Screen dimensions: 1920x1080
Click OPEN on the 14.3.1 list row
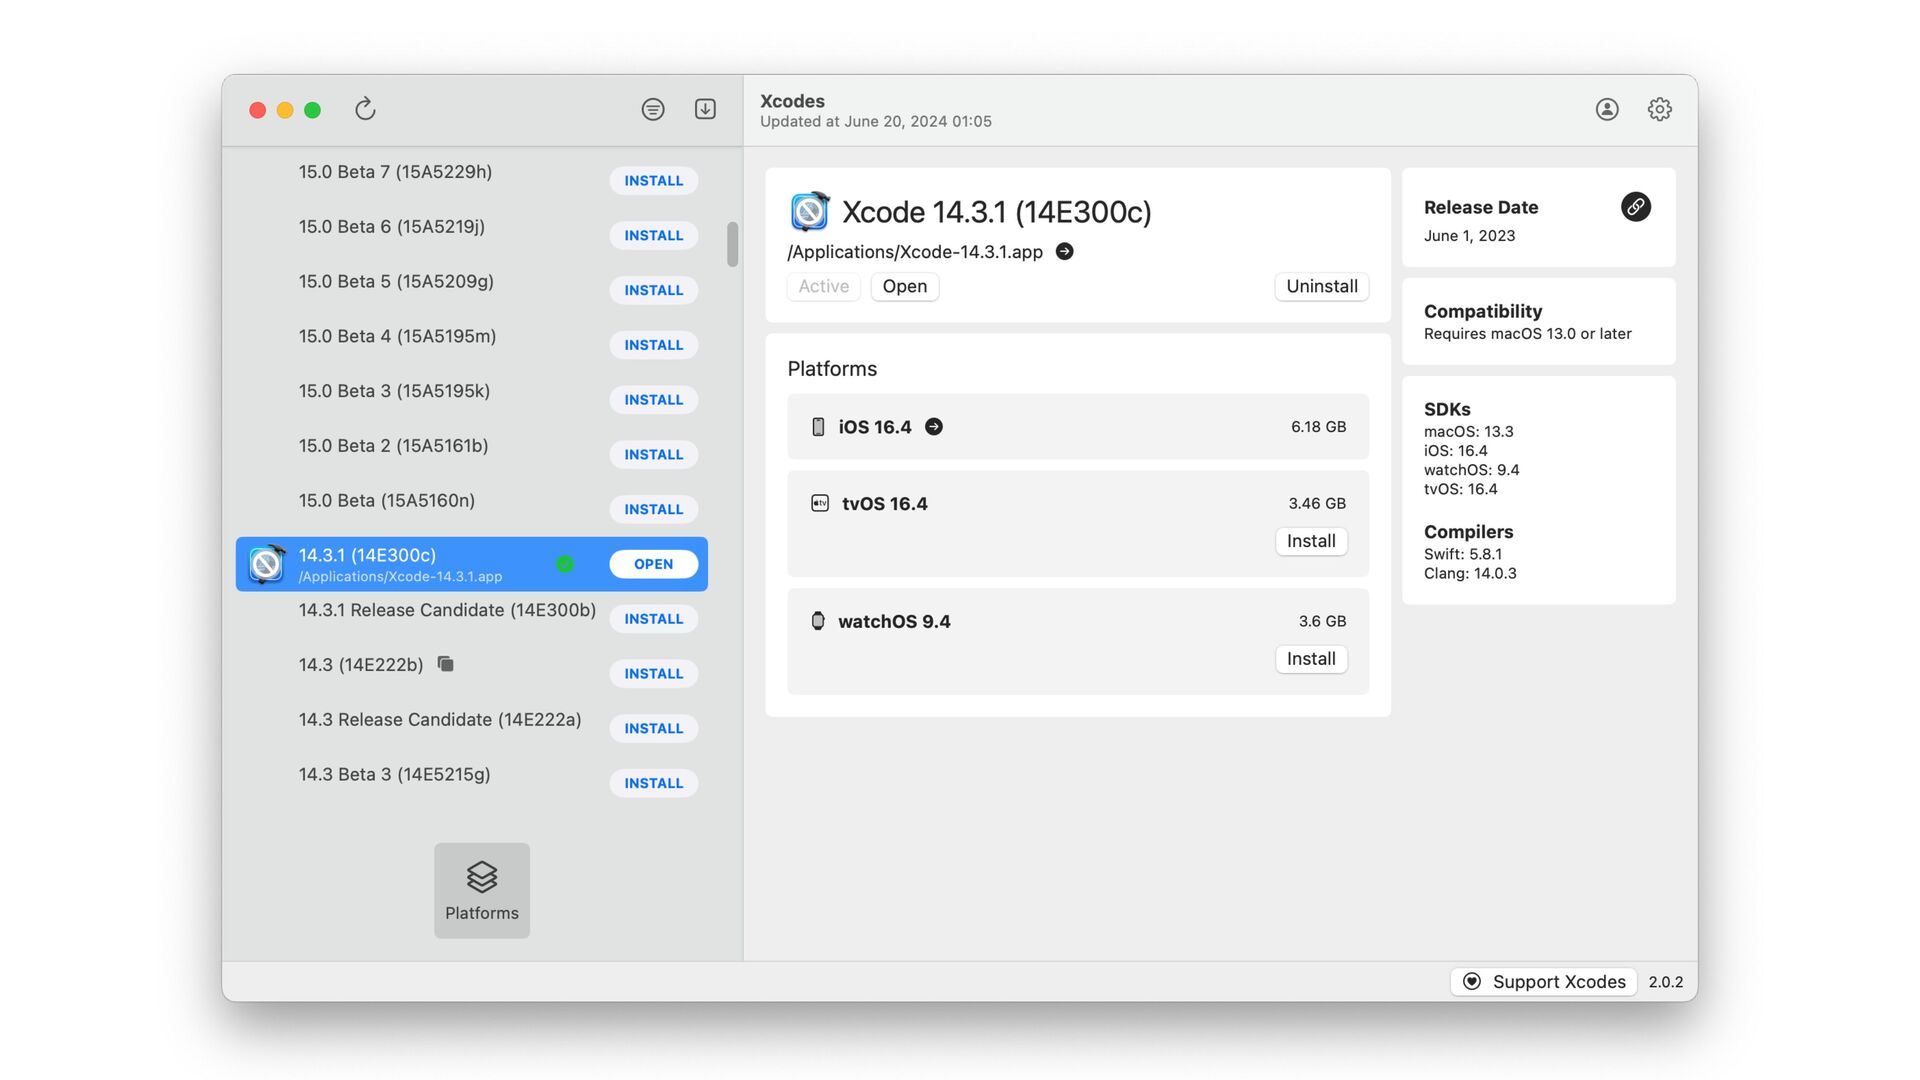pos(654,564)
